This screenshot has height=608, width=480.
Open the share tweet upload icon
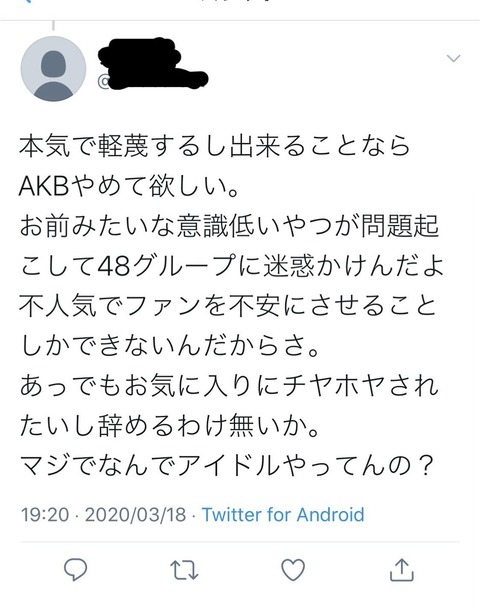[401, 569]
